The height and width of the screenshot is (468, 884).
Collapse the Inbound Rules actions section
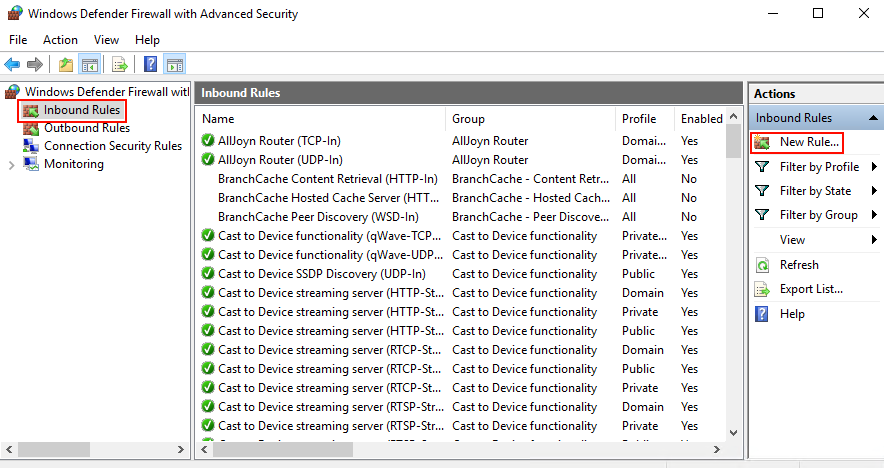(x=875, y=118)
